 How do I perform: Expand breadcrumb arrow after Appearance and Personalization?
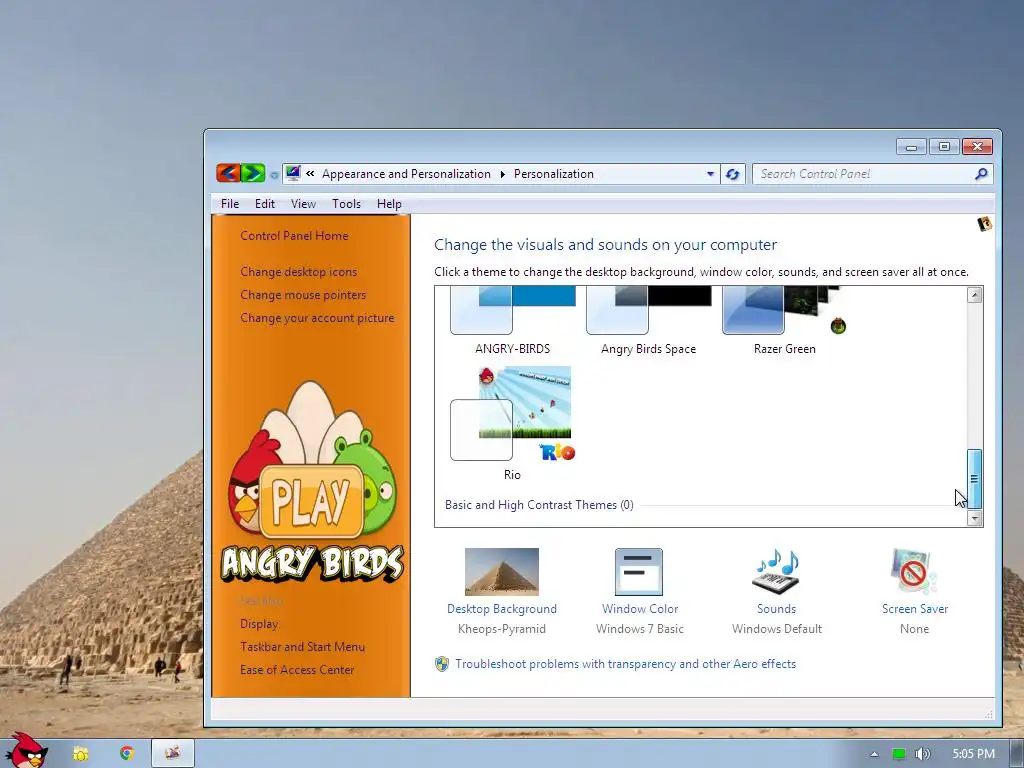click(502, 174)
